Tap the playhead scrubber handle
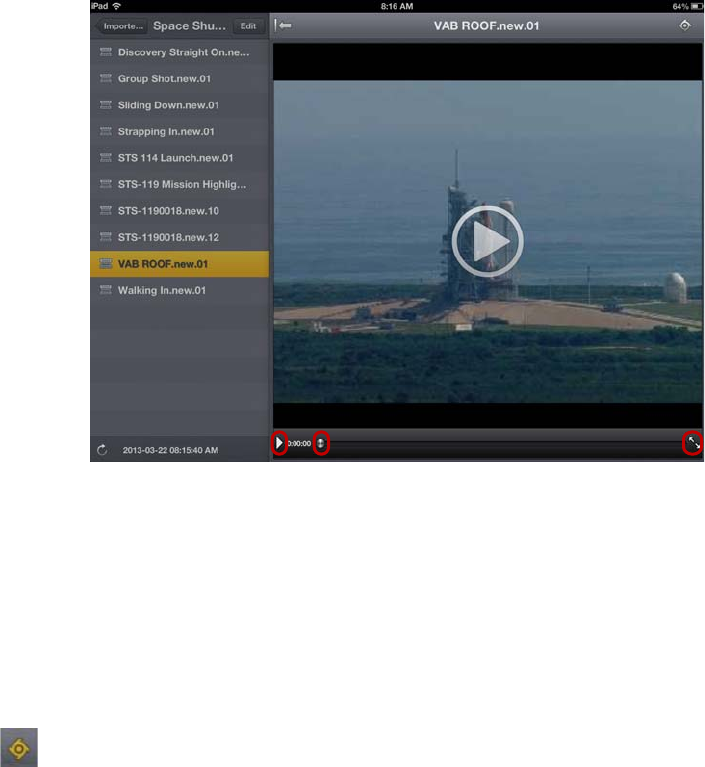This screenshot has height=767, width=705. click(320, 443)
